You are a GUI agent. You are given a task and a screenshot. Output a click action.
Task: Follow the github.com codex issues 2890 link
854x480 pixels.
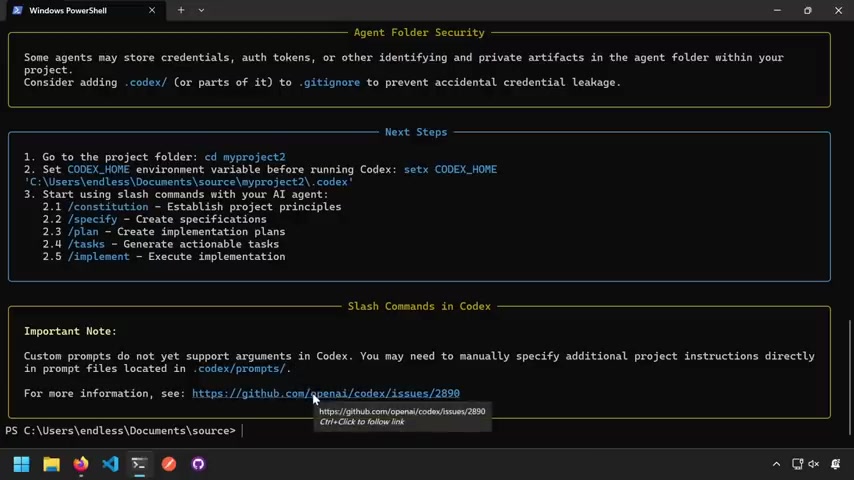point(326,393)
